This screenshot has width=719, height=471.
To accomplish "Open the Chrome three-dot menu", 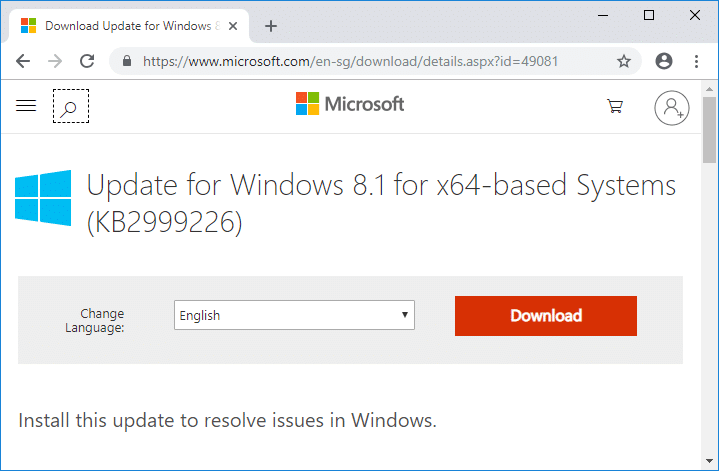I will coord(697,61).
